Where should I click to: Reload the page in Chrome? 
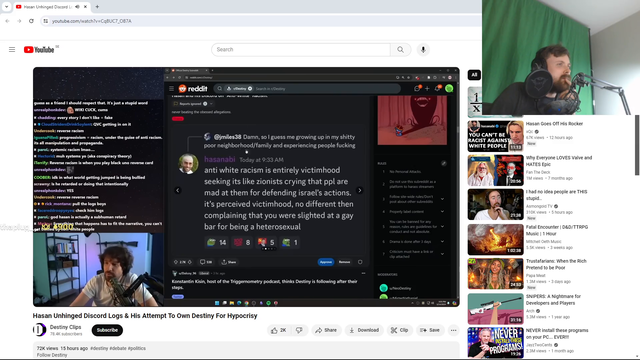coord(31,21)
